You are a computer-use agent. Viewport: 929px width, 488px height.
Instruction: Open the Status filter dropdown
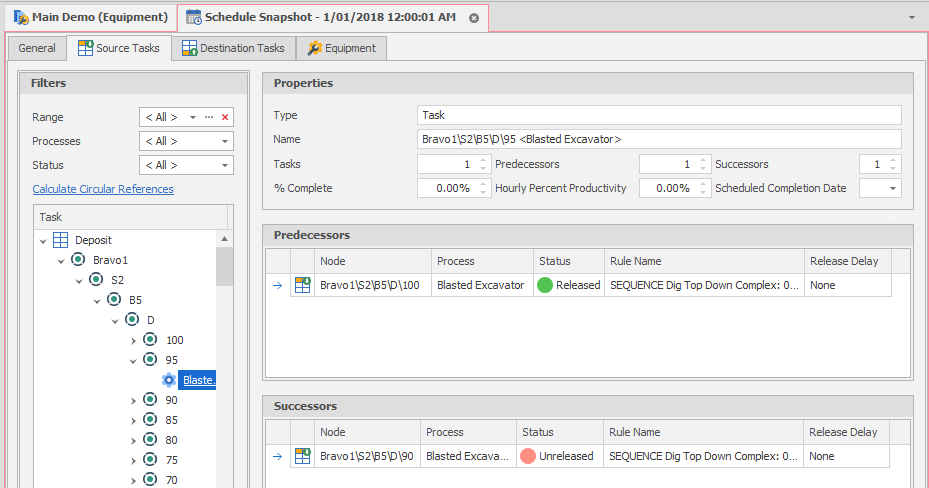click(225, 165)
